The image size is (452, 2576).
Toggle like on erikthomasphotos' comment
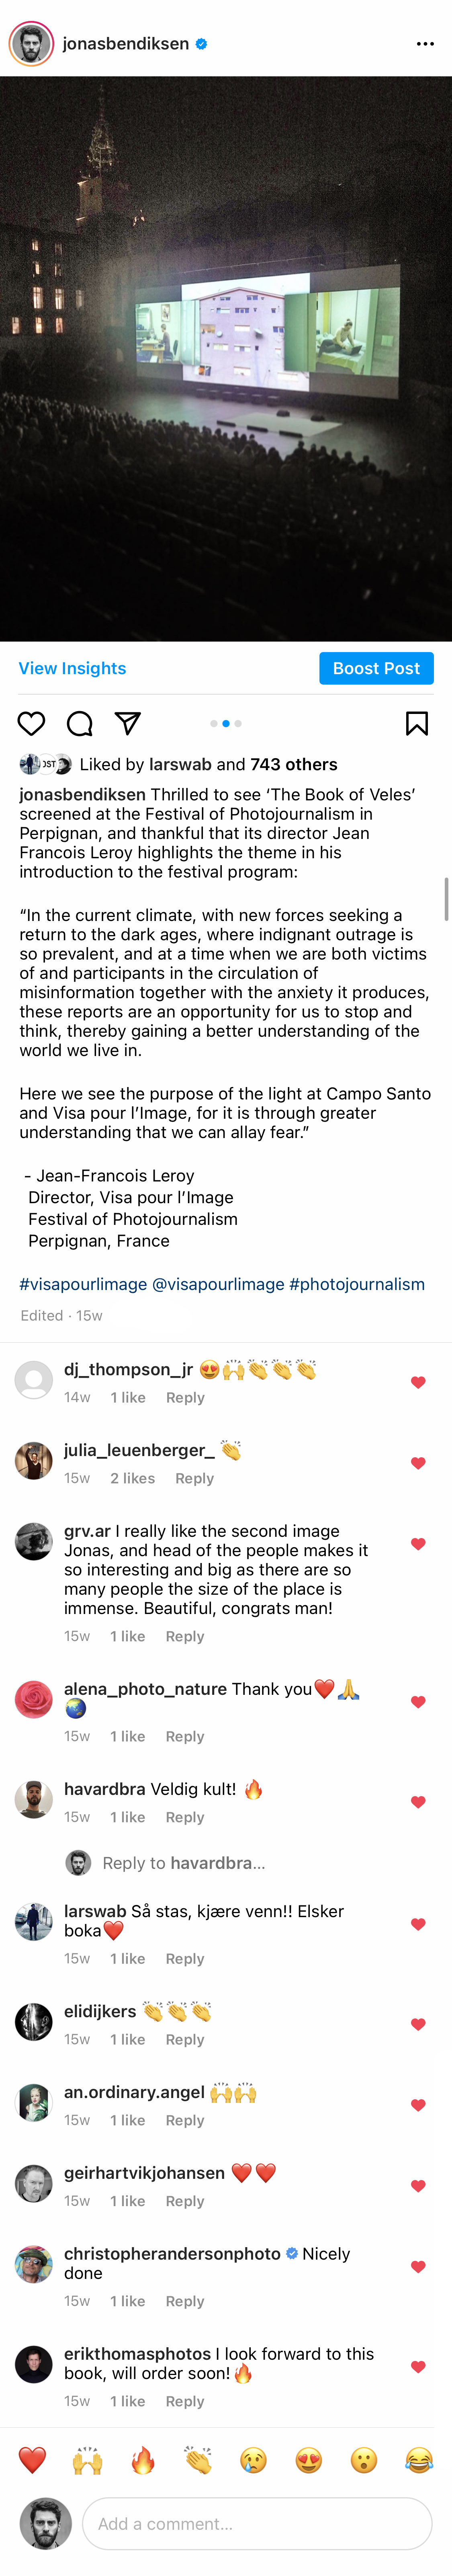(x=418, y=2367)
